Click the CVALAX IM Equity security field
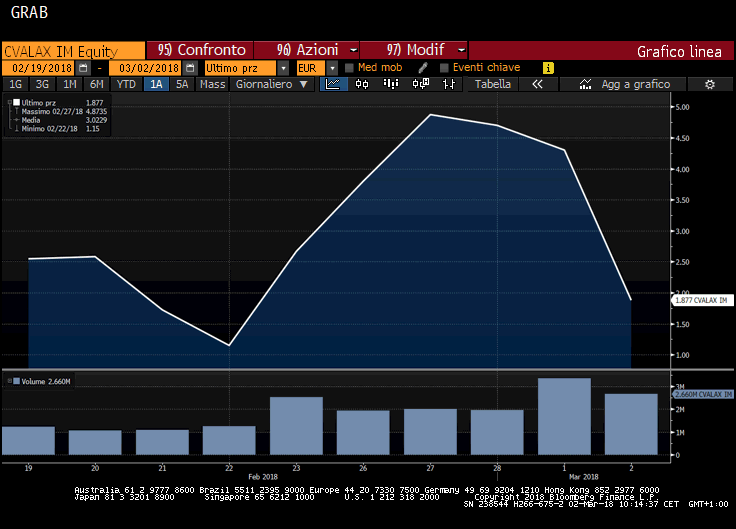Screen dimensions: 736x529 click(61, 50)
